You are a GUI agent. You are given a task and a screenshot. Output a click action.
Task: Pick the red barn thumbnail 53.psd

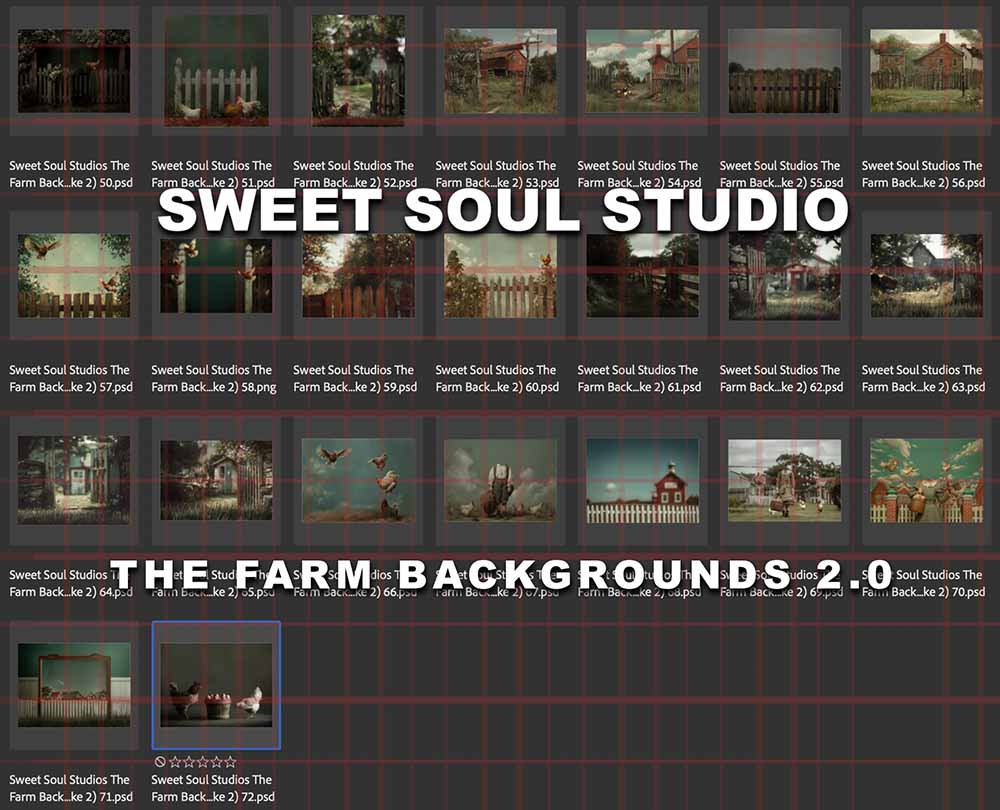coord(501,71)
